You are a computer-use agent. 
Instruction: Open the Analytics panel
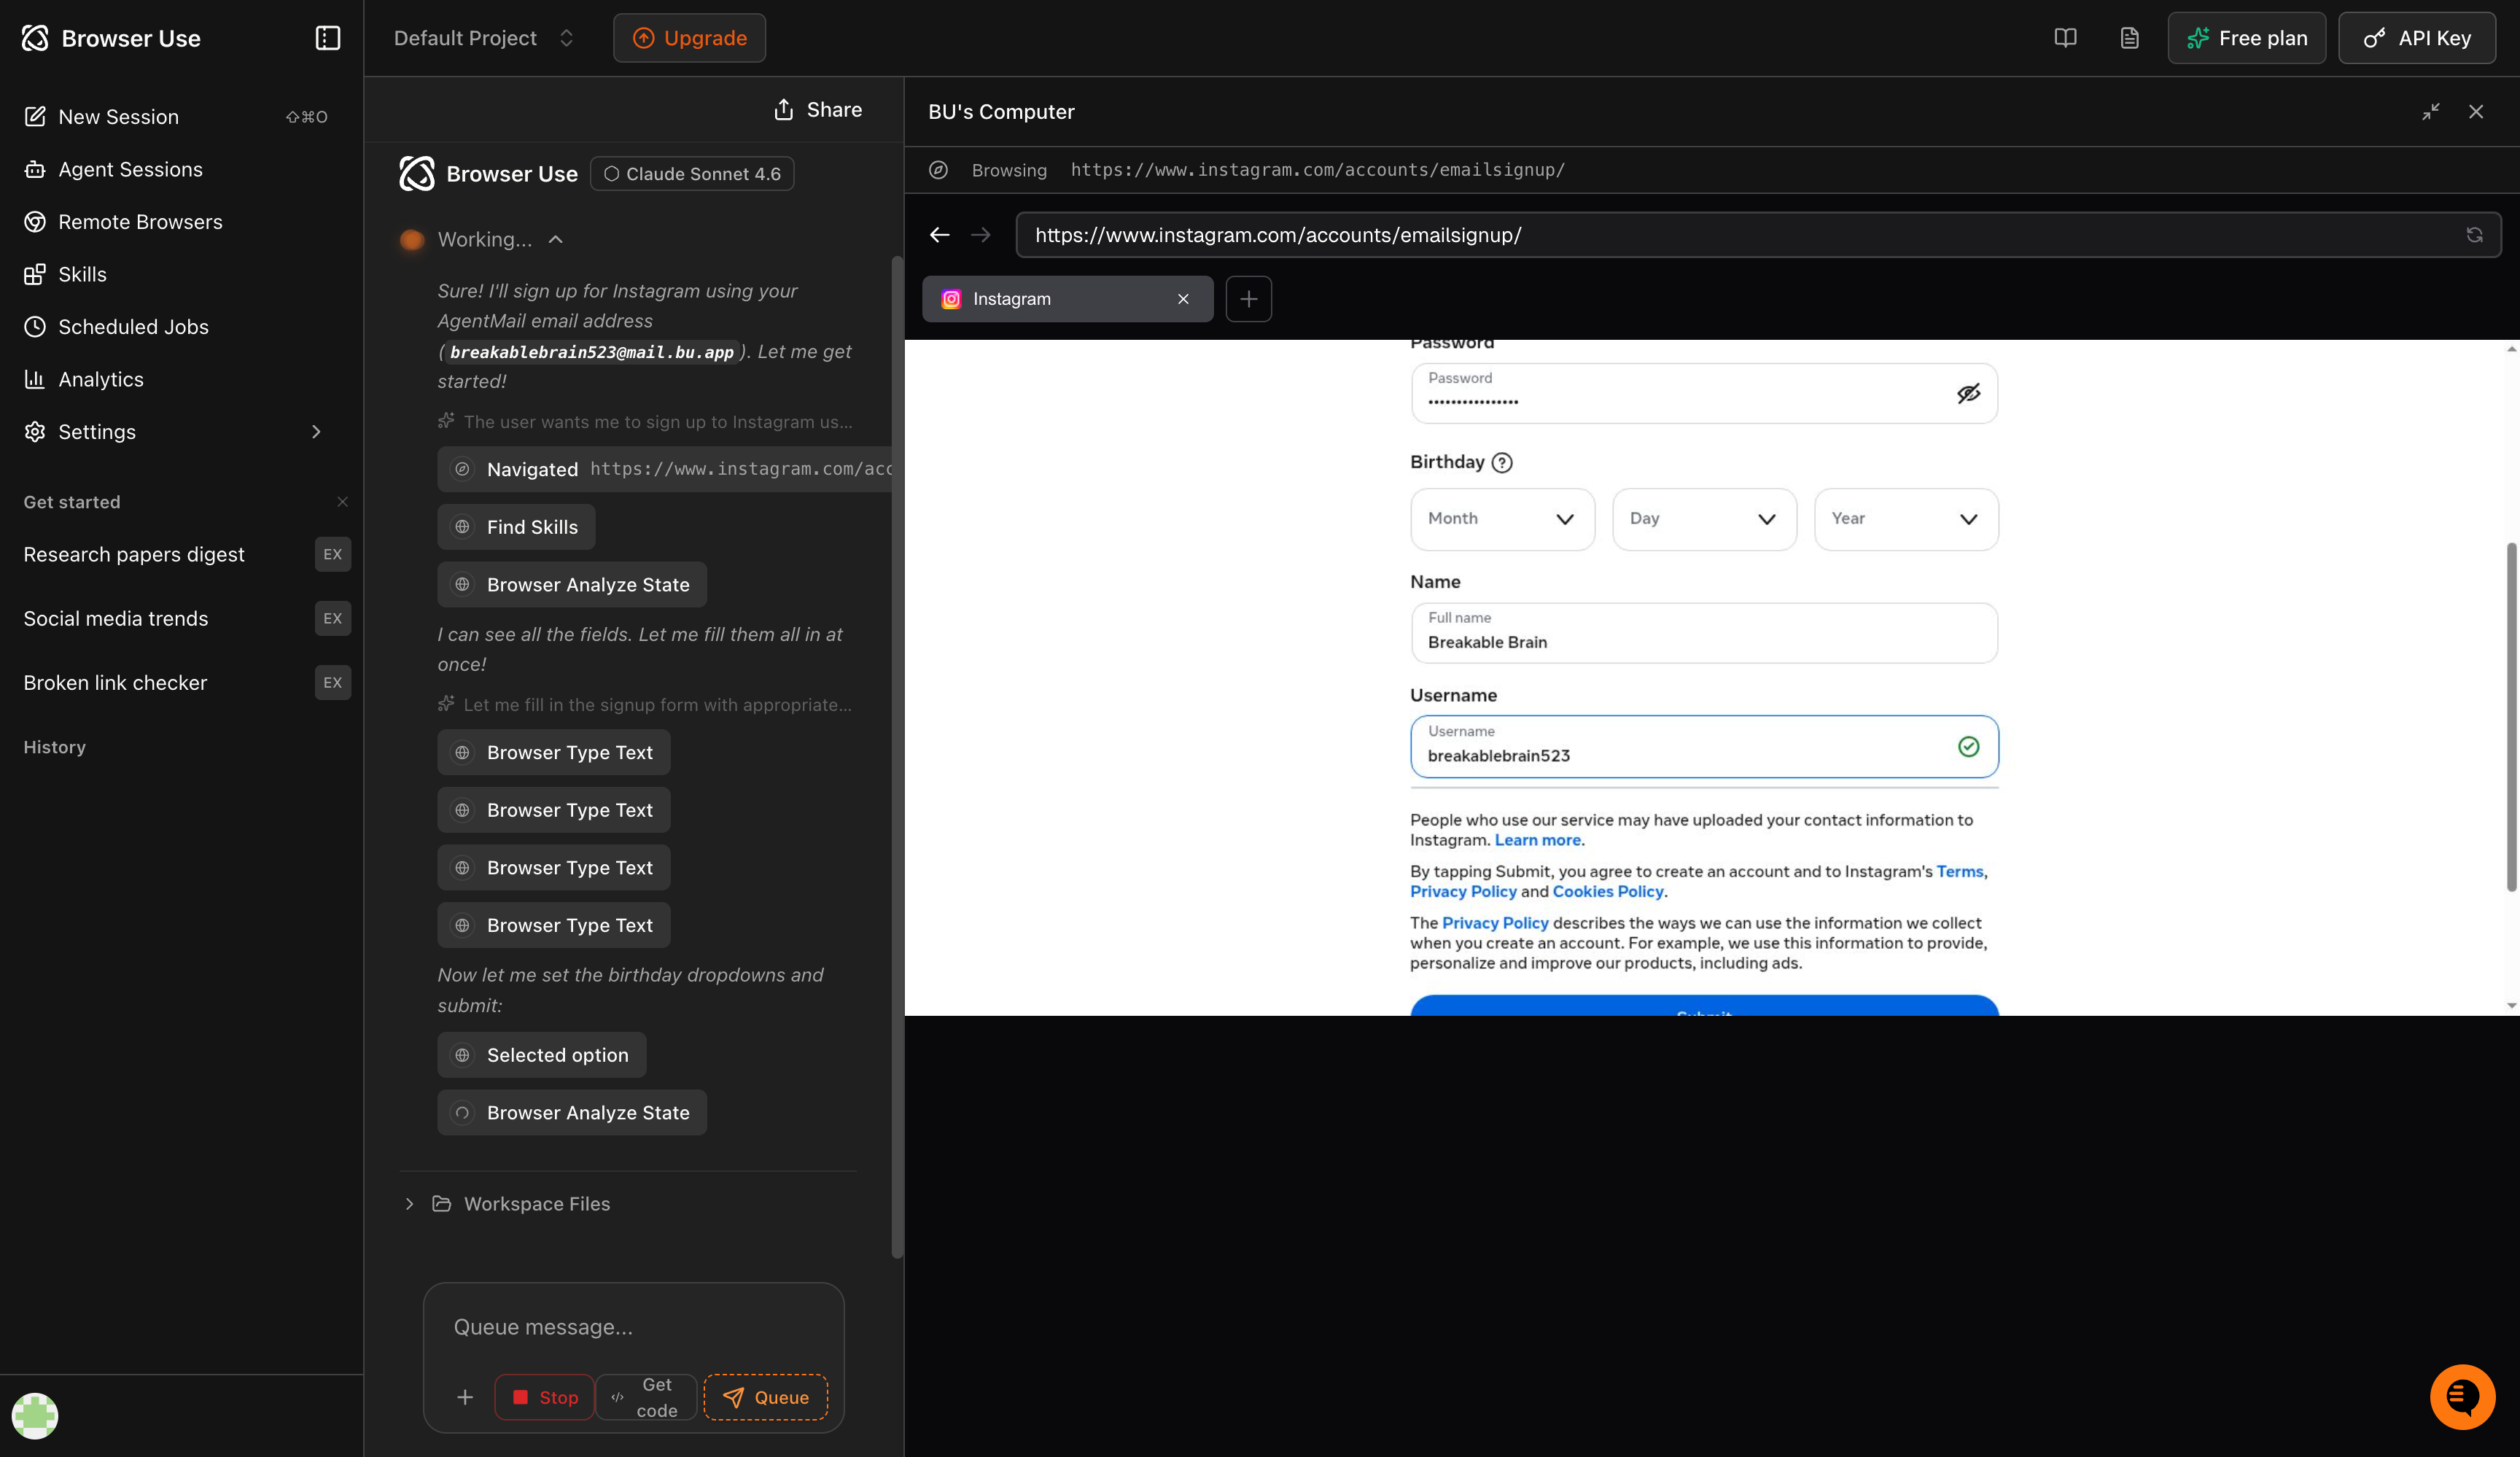click(100, 379)
